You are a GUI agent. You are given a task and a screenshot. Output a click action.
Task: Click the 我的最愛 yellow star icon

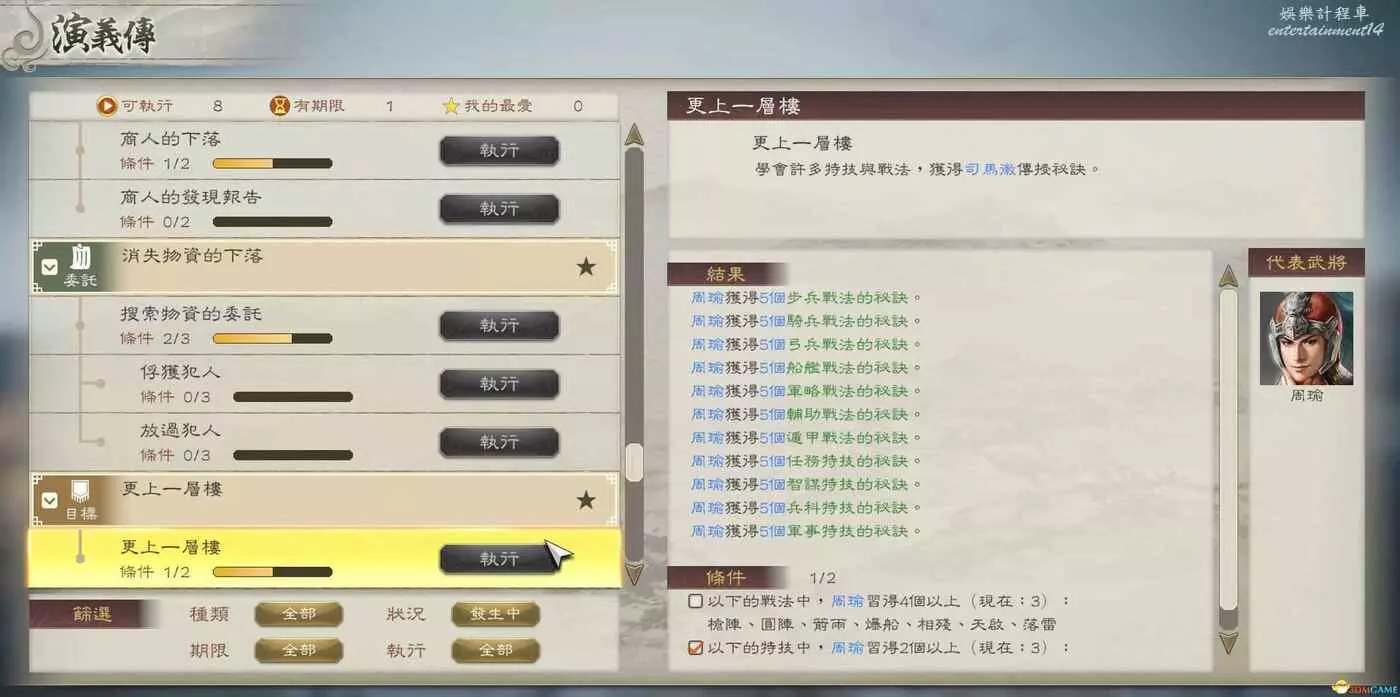coord(451,105)
